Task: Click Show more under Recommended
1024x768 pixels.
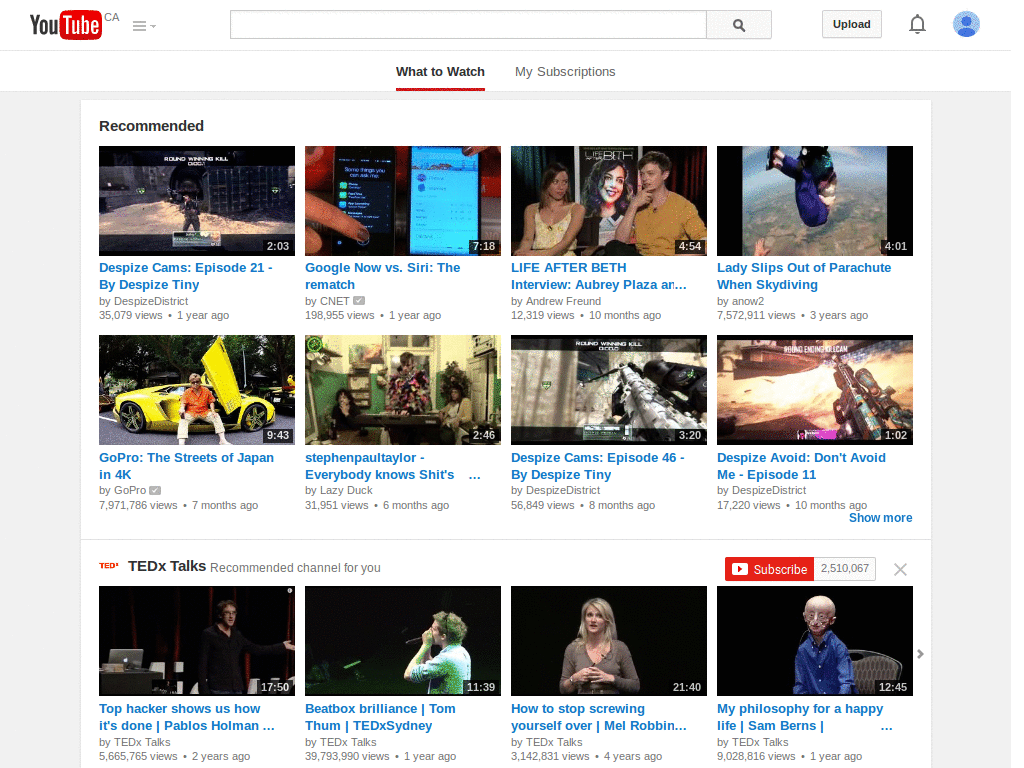Action: (880, 518)
